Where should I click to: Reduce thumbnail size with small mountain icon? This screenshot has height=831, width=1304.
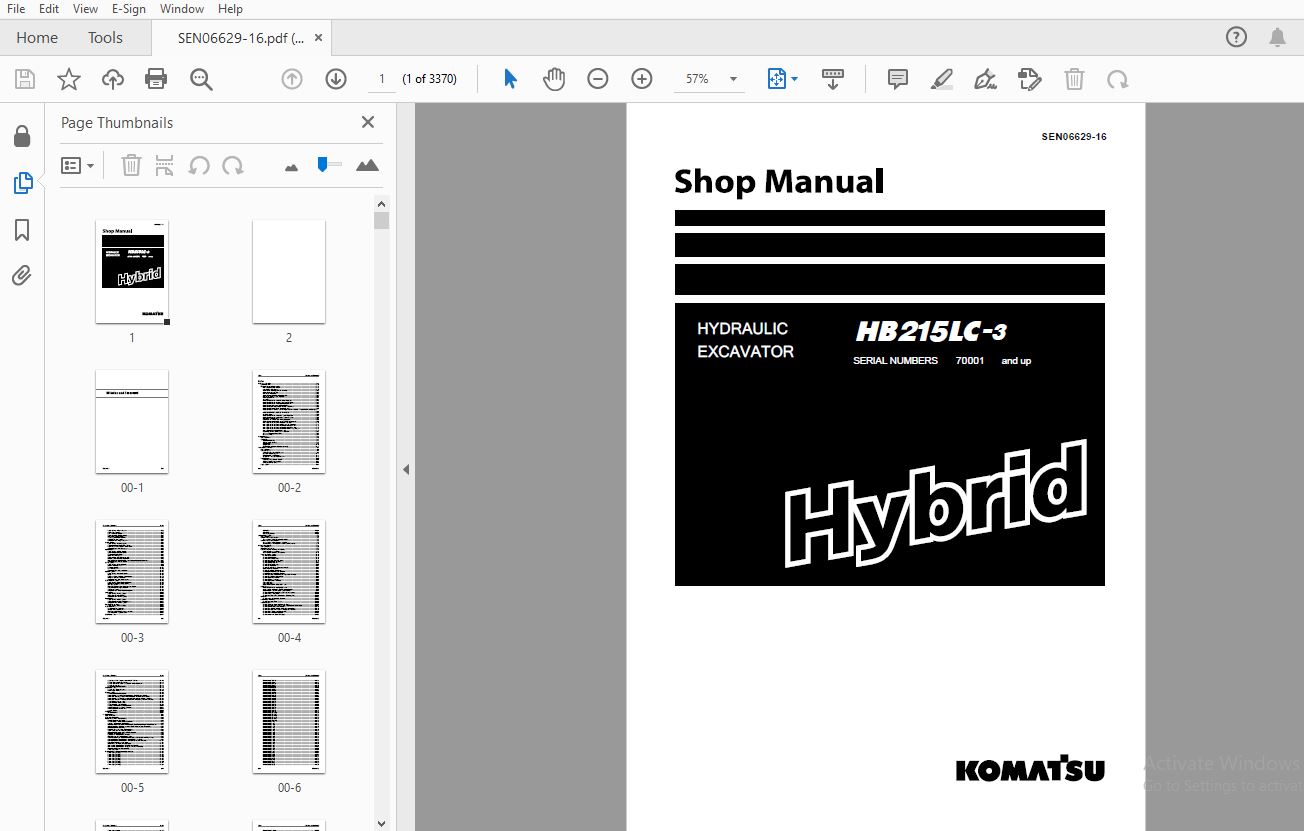pyautogui.click(x=291, y=167)
